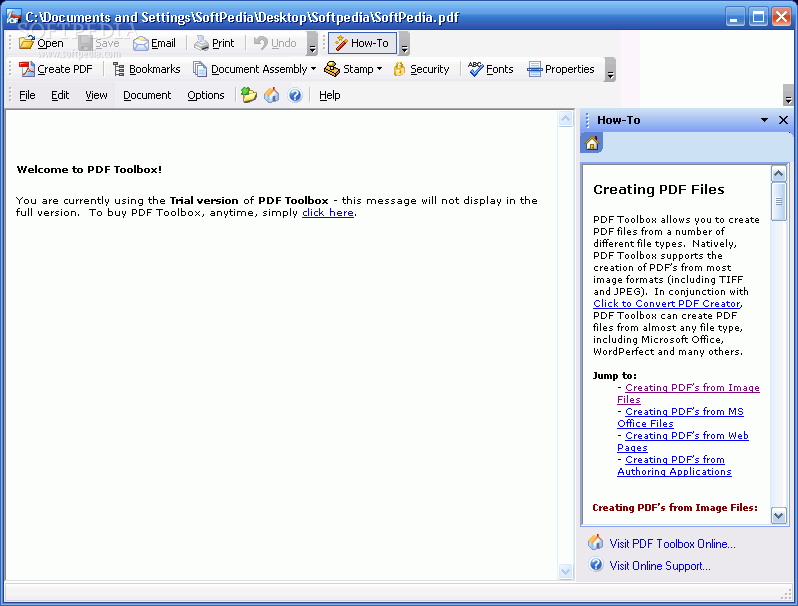Image resolution: width=798 pixels, height=606 pixels.
Task: Open a file with the Open toolbar button
Action: click(41, 43)
